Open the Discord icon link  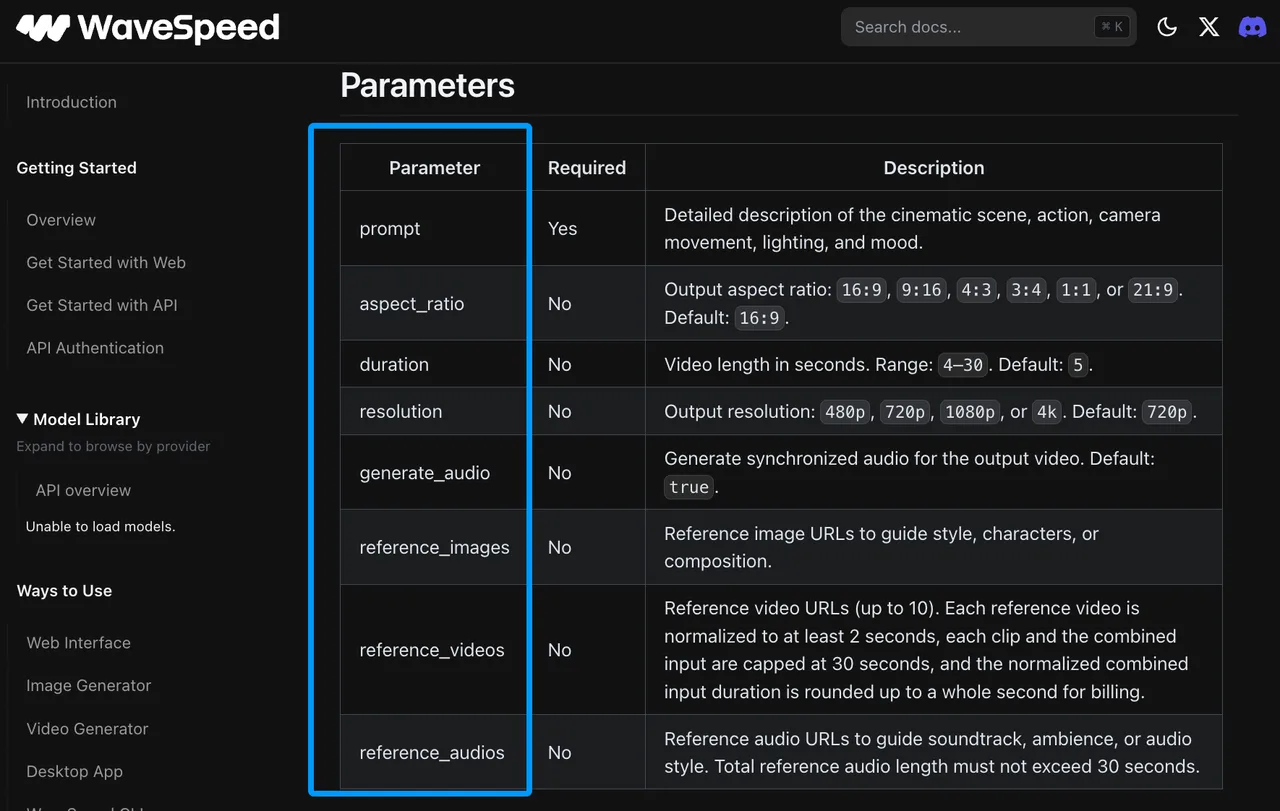pyautogui.click(x=1252, y=27)
